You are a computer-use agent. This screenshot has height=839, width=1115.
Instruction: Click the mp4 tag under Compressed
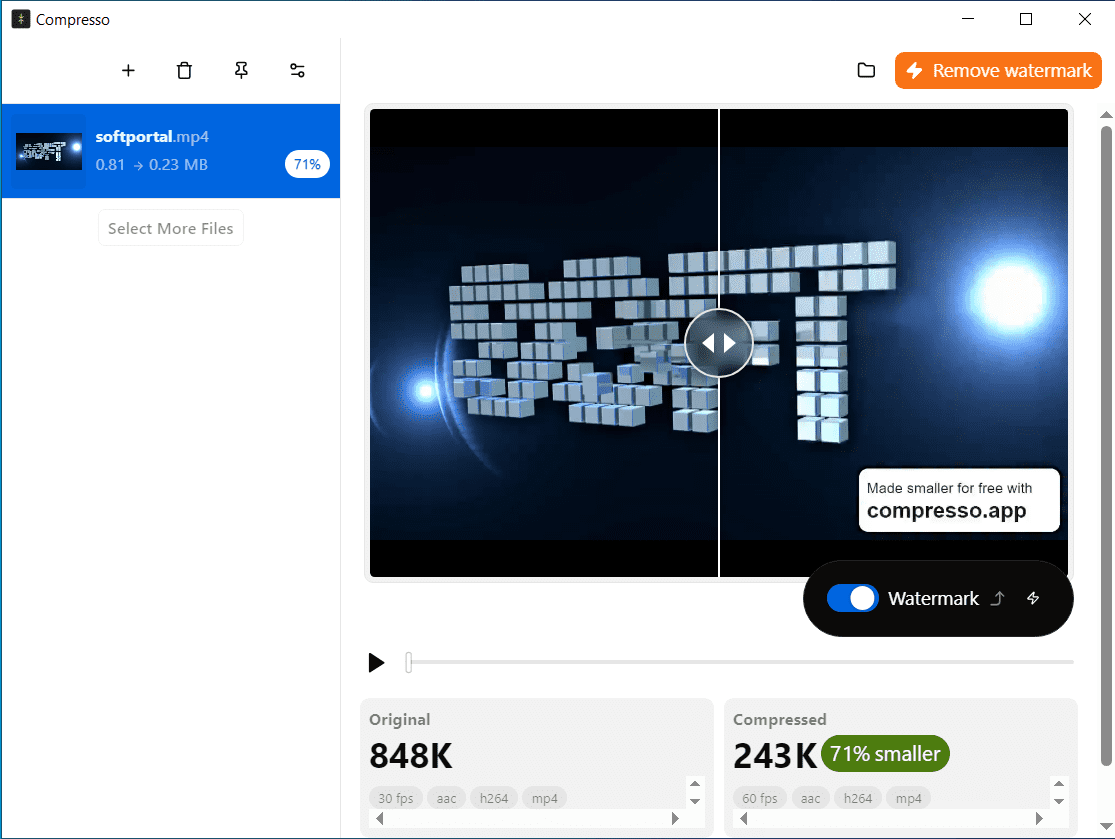909,798
